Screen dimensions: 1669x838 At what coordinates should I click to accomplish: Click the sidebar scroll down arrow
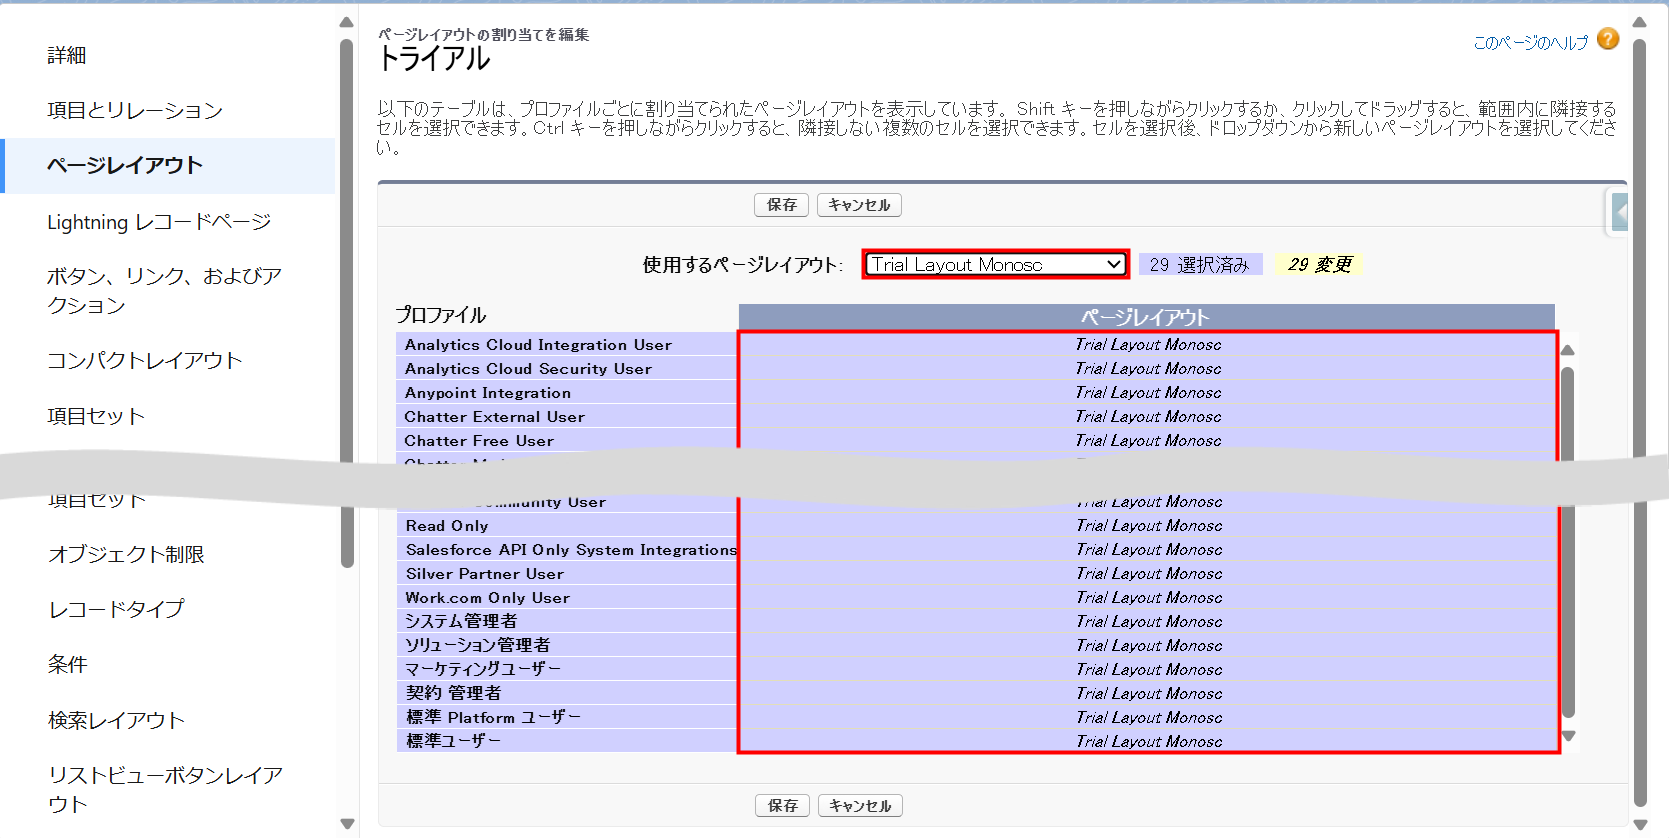347,824
